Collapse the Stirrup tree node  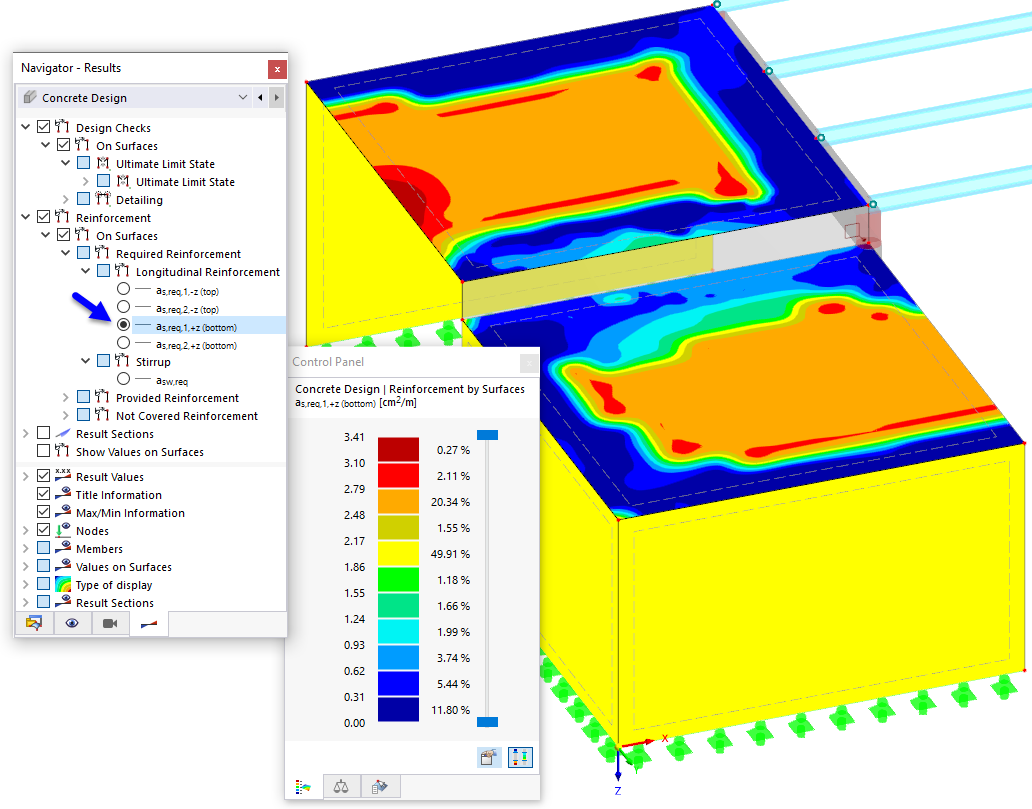86,361
